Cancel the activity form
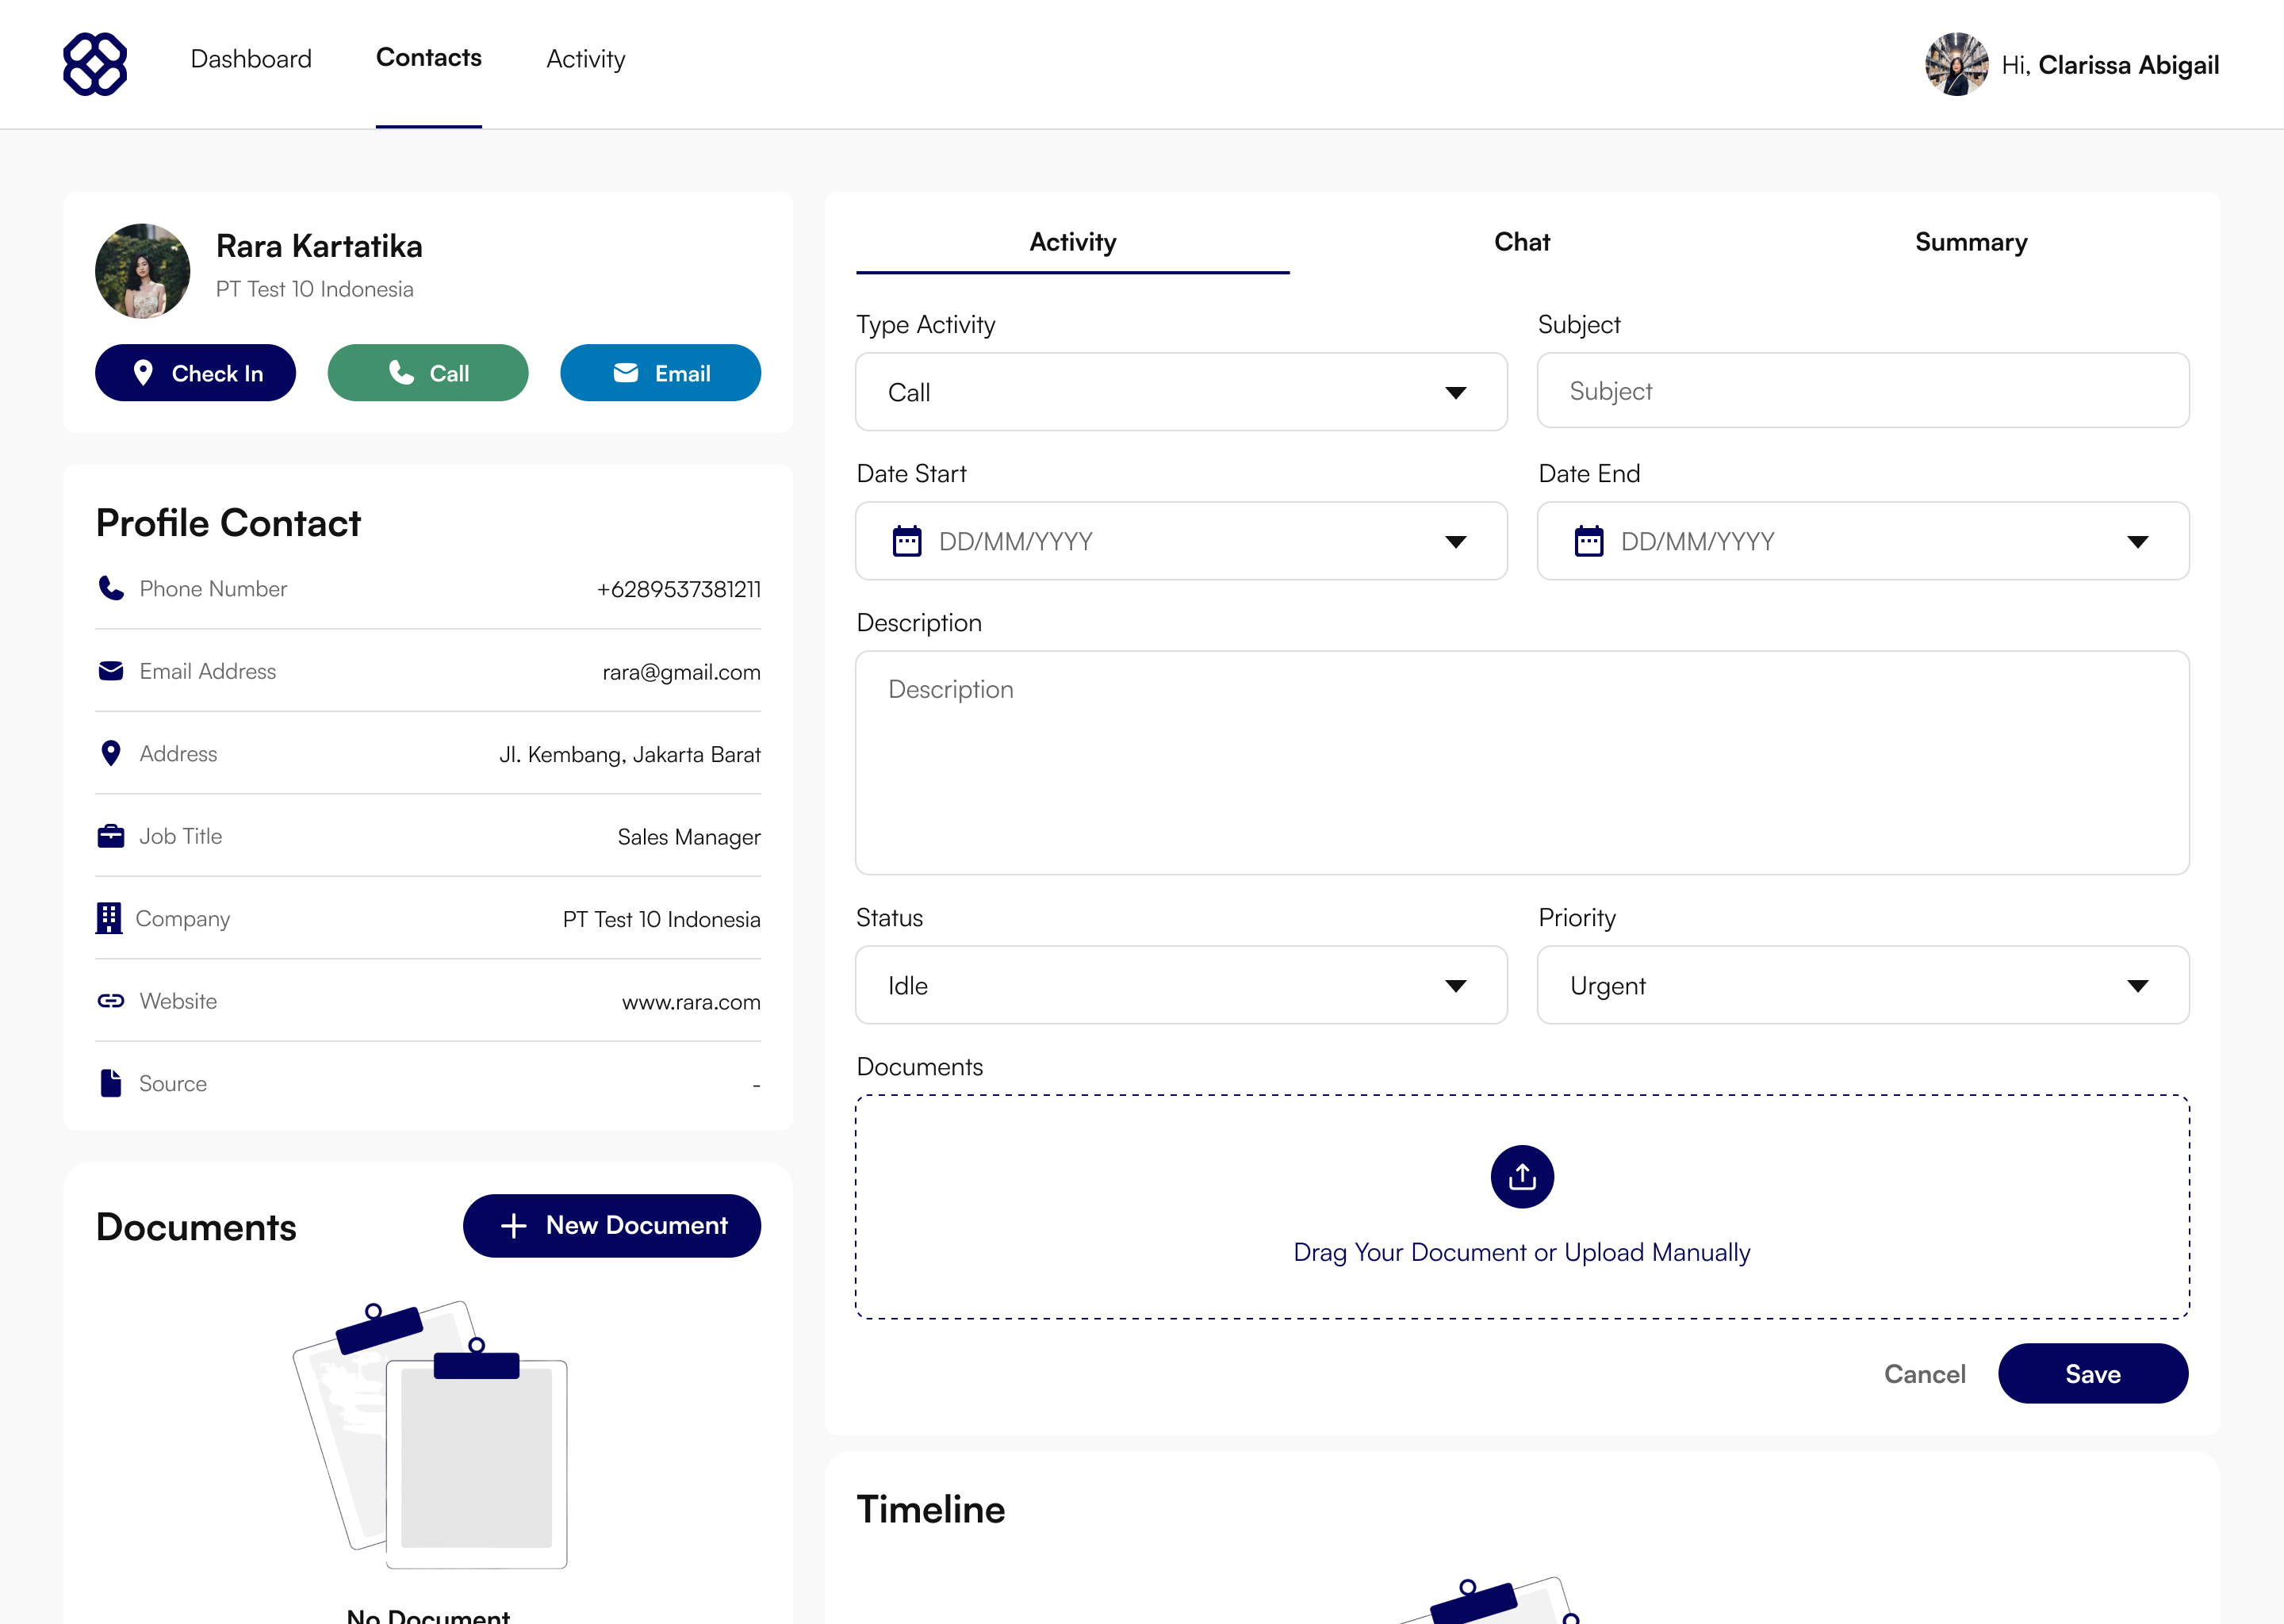The height and width of the screenshot is (1624, 2284). coord(1925,1374)
